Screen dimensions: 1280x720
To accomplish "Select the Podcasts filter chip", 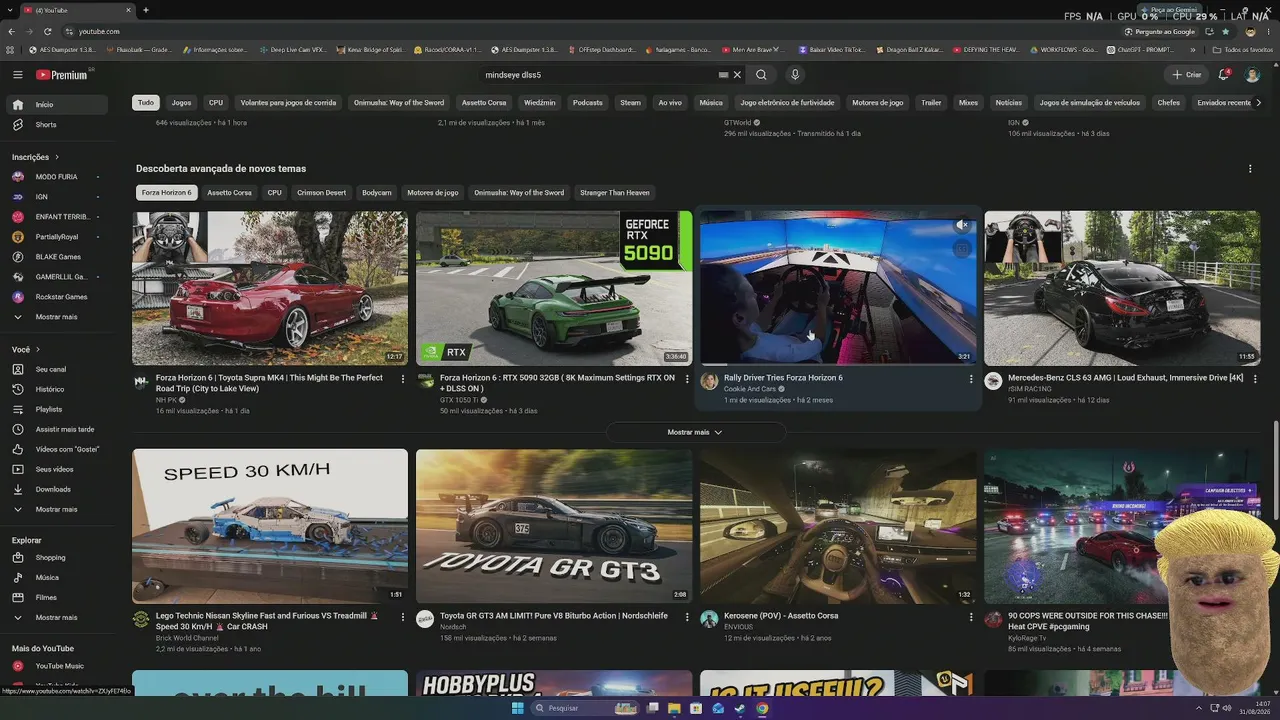I will 588,103.
